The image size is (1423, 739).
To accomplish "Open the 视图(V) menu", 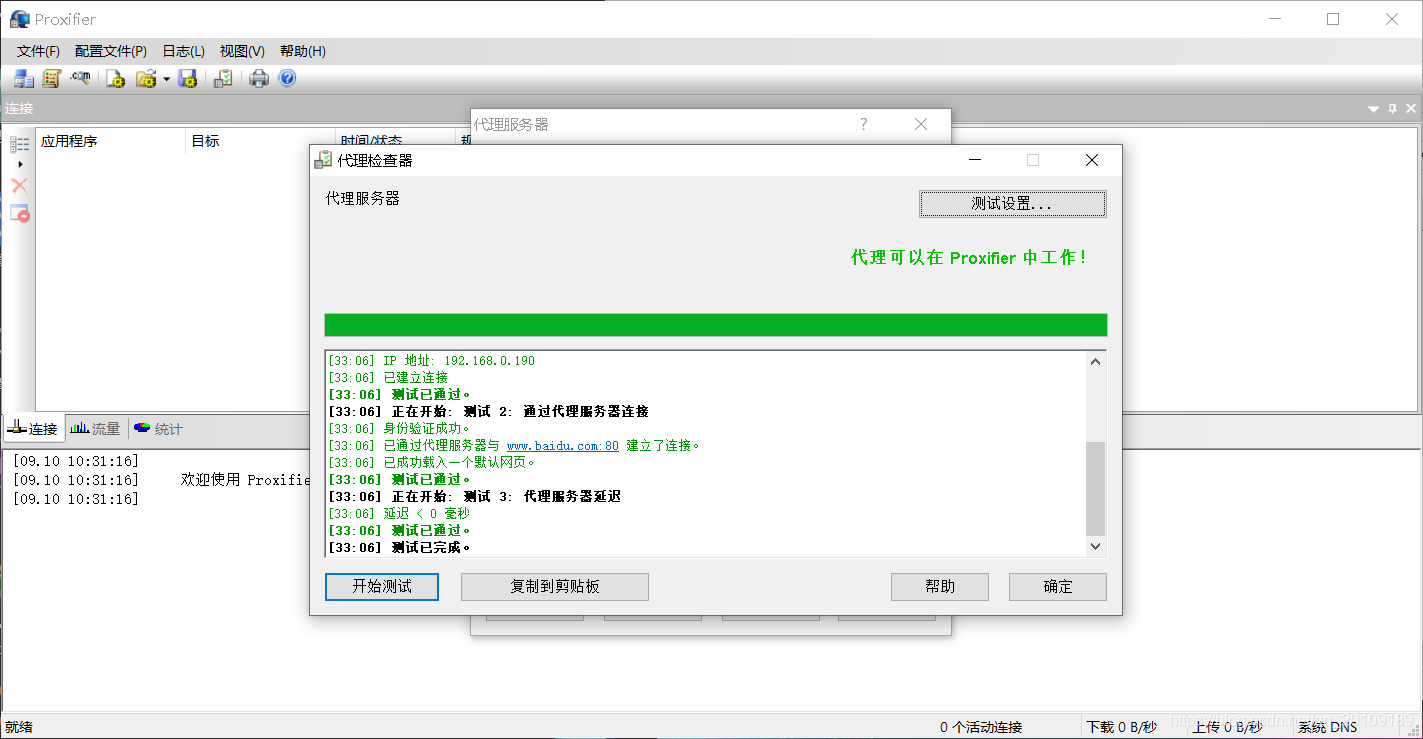I will [242, 51].
